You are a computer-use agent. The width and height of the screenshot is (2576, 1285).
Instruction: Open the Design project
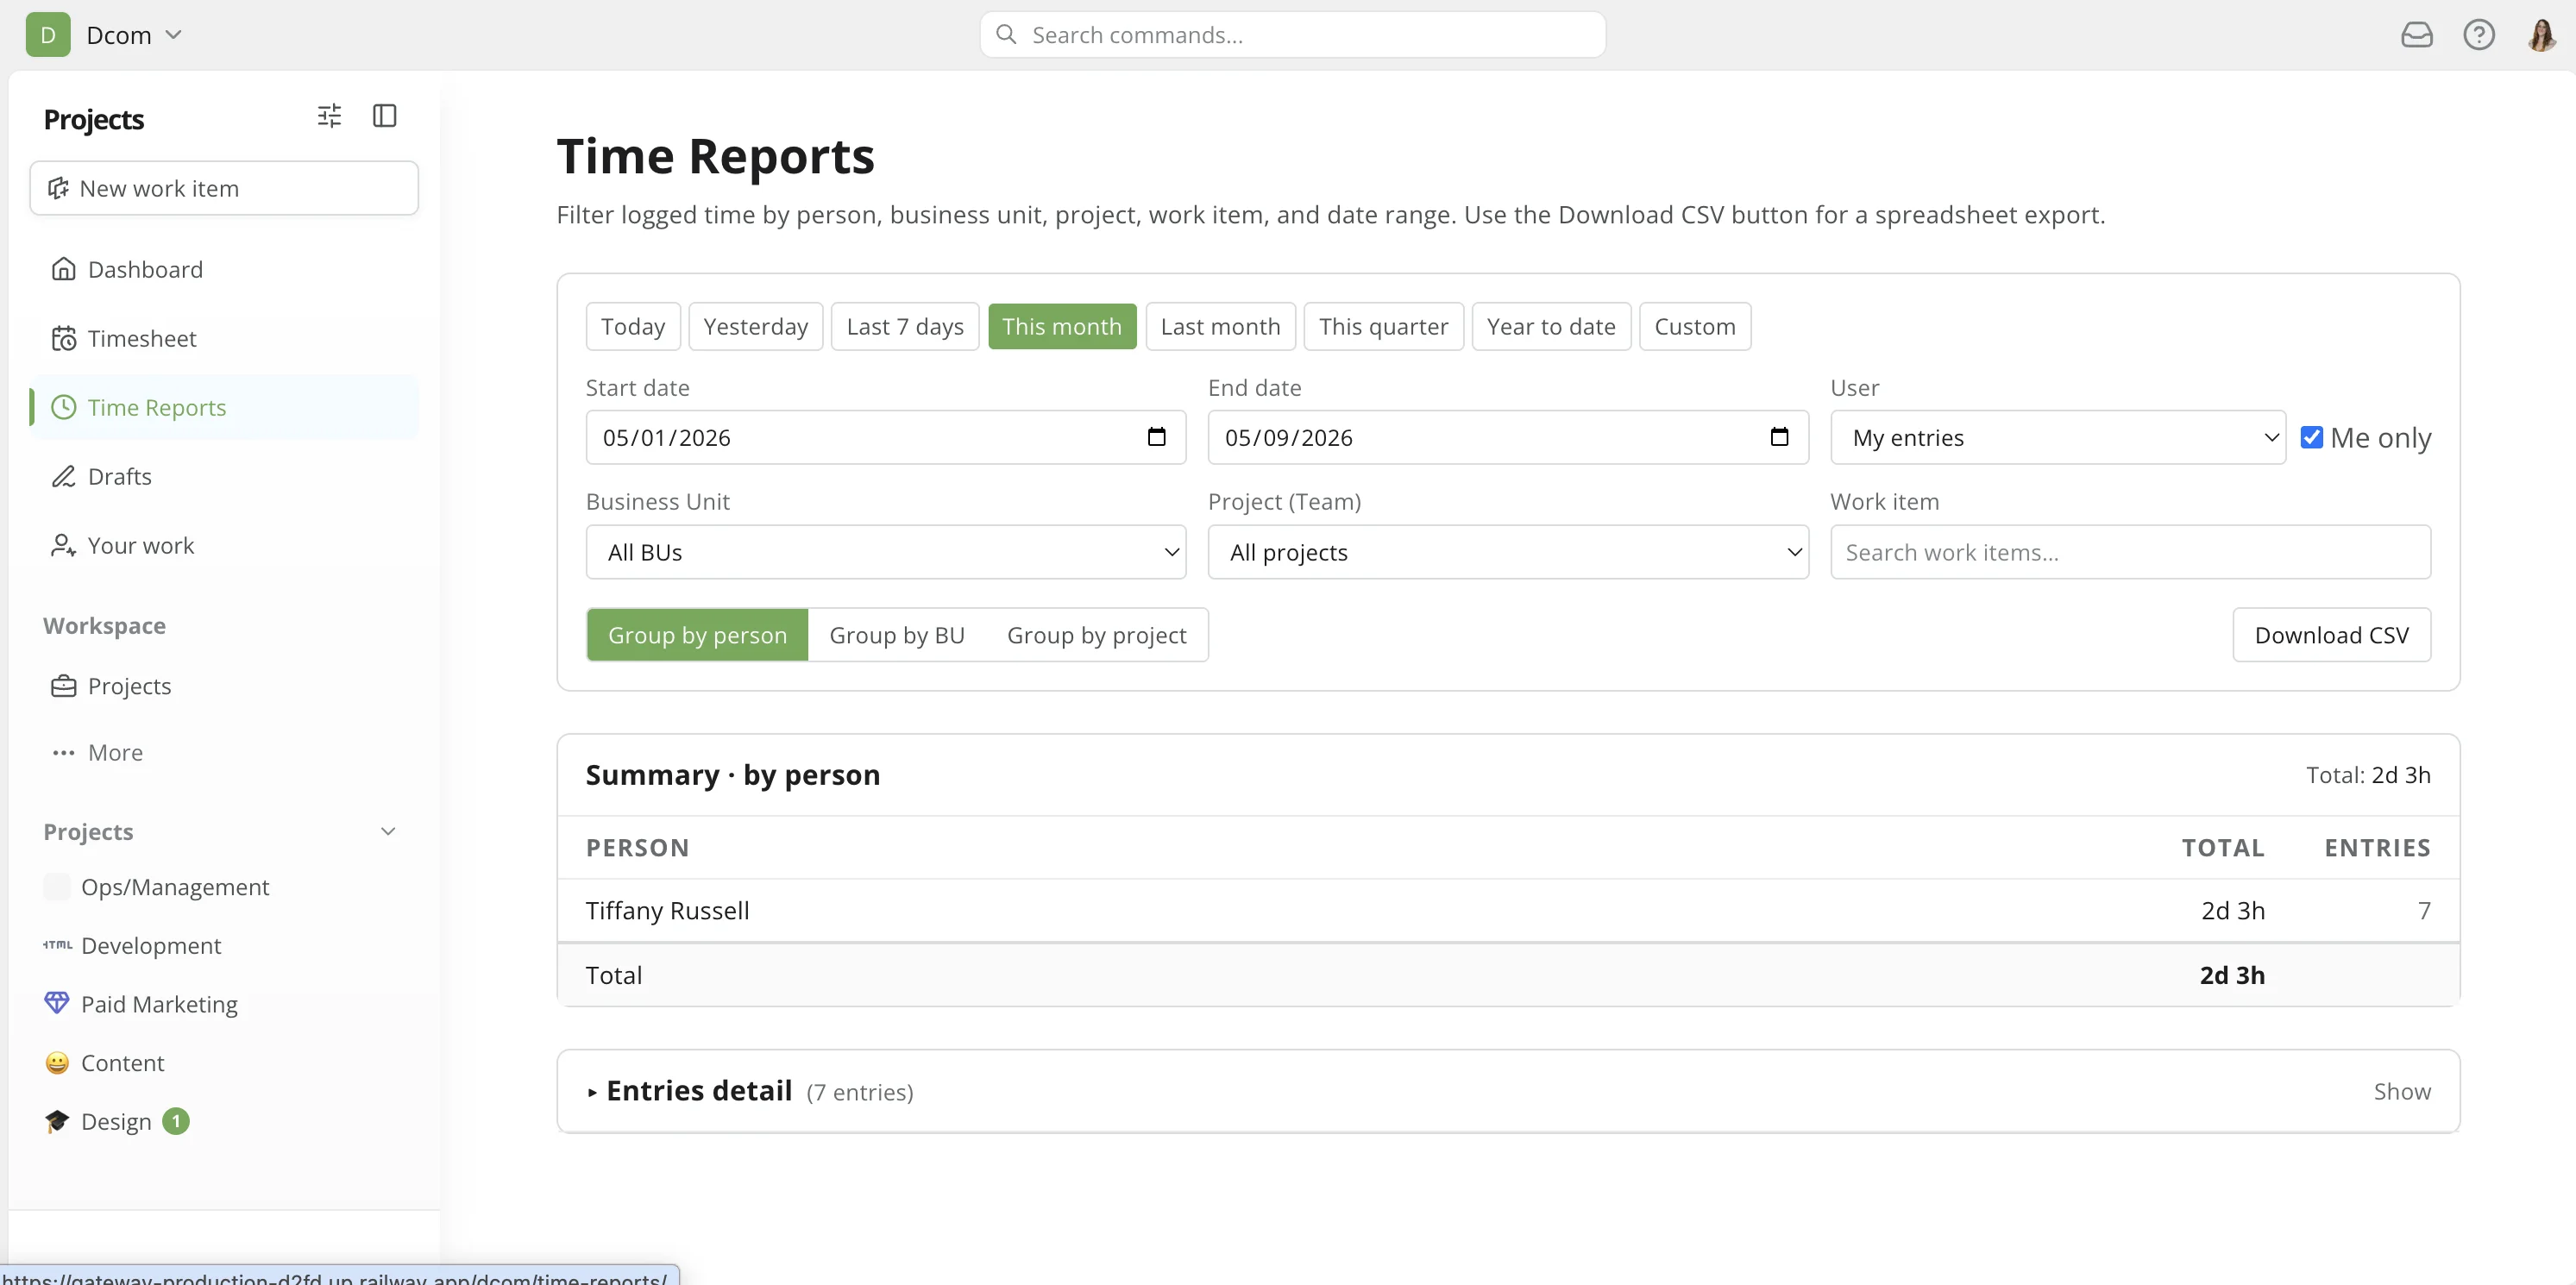(x=116, y=1121)
